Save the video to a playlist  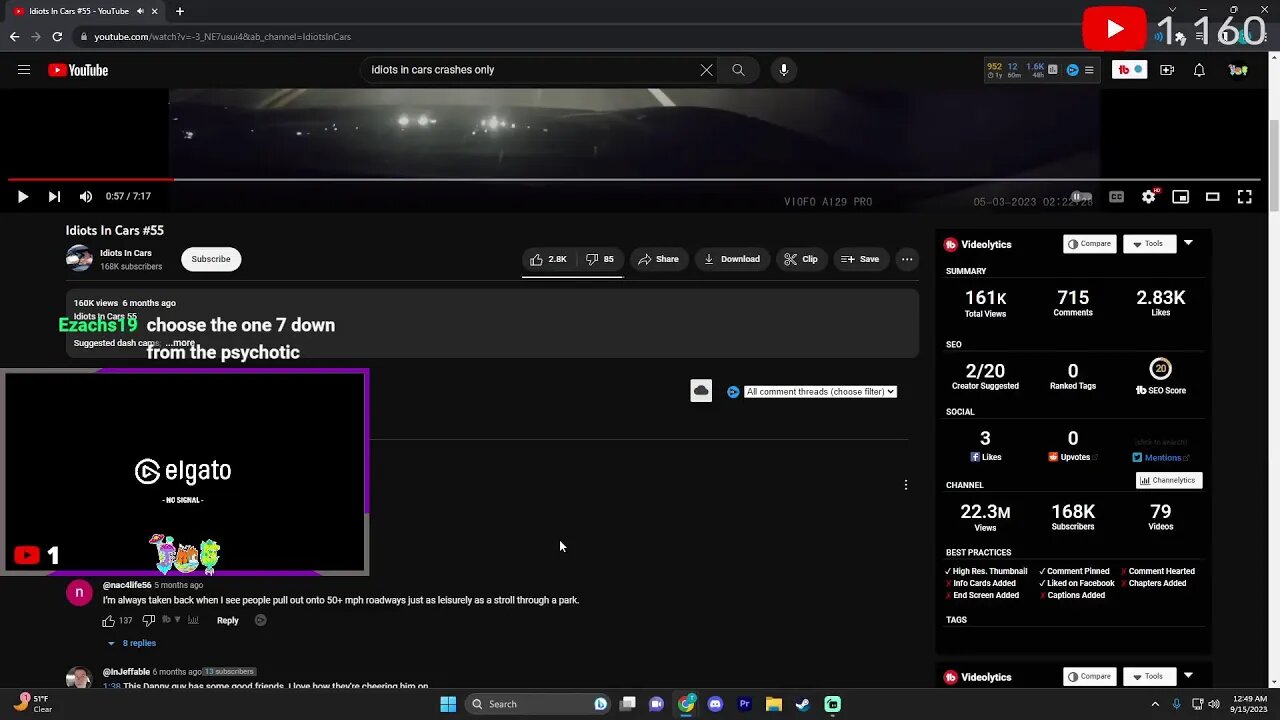[x=860, y=259]
